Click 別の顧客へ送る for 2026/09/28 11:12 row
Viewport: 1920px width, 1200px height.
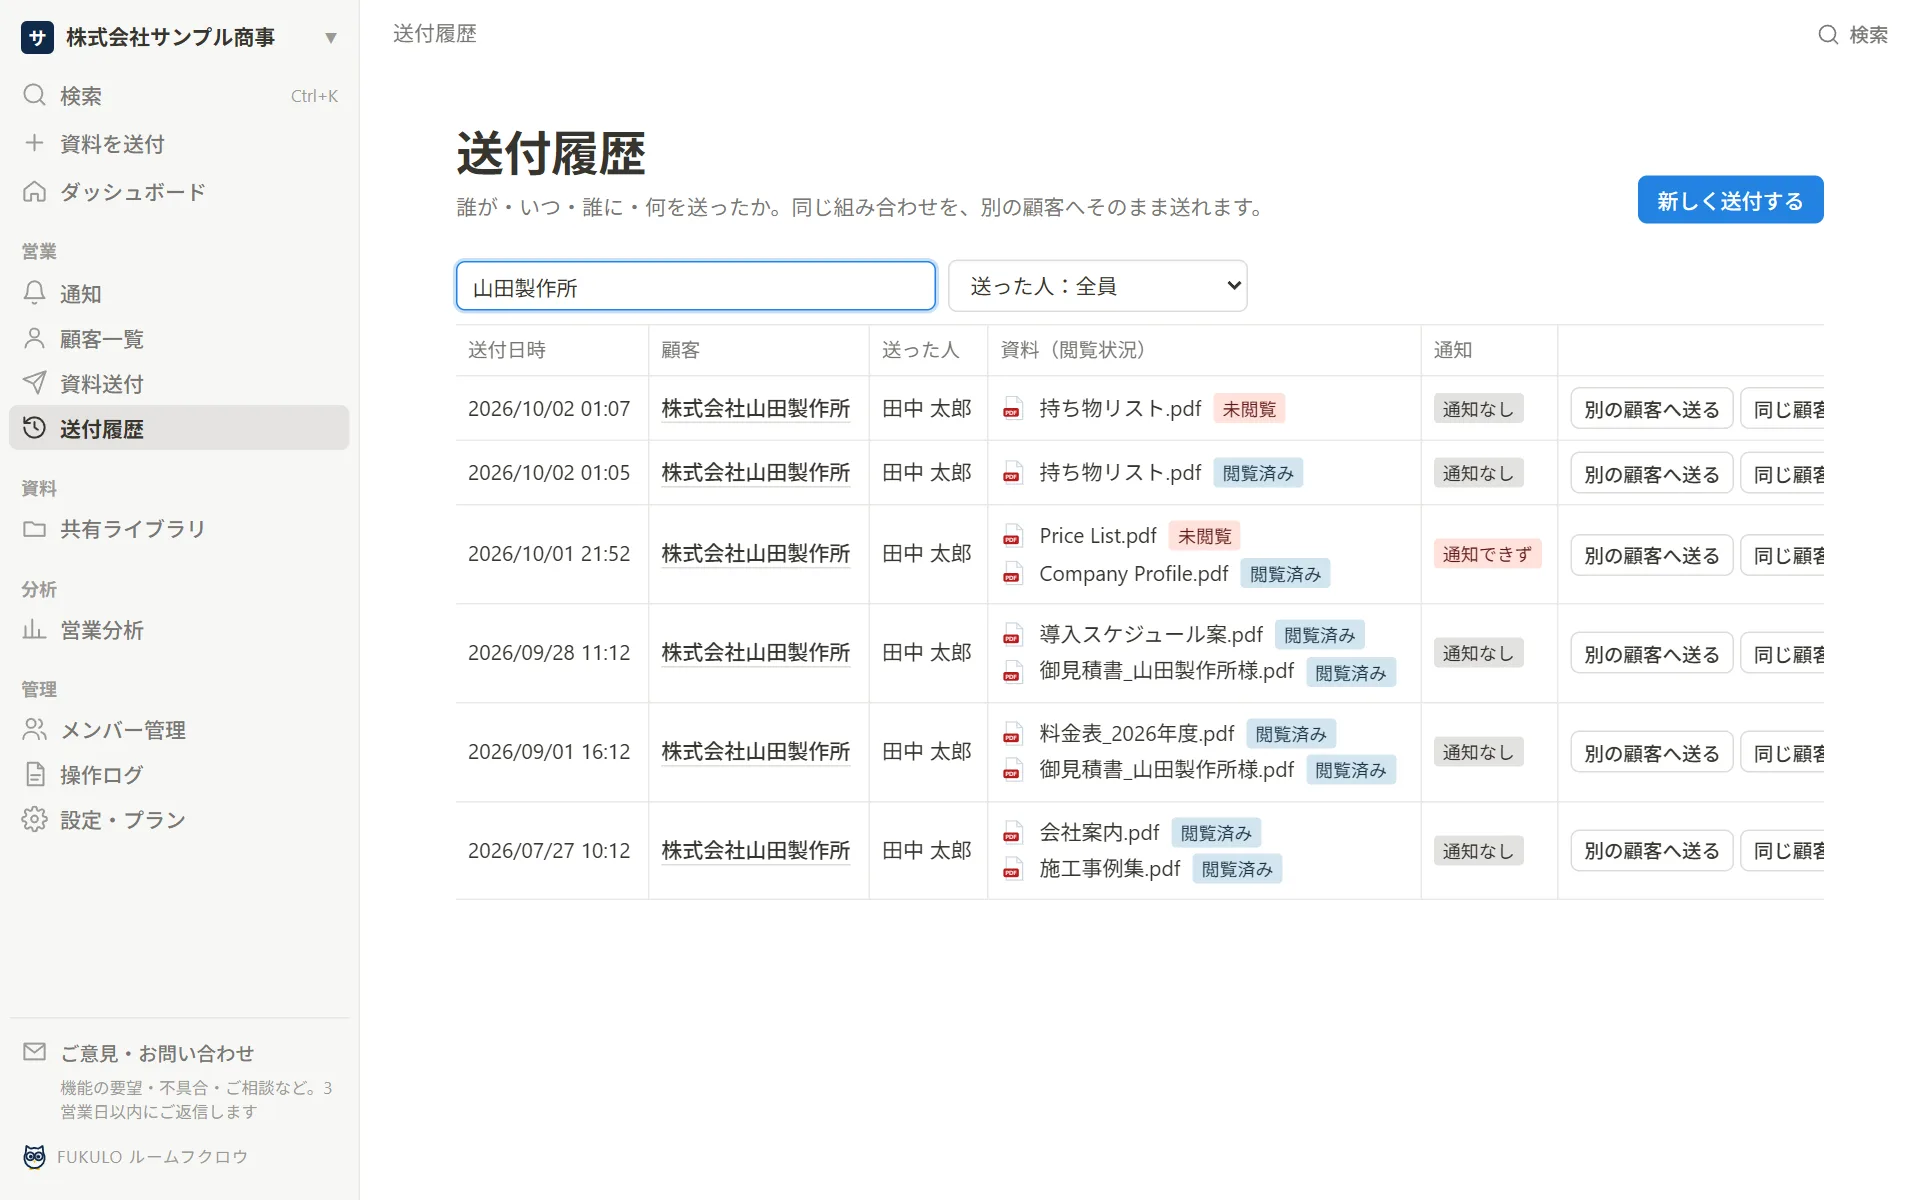coord(1651,653)
